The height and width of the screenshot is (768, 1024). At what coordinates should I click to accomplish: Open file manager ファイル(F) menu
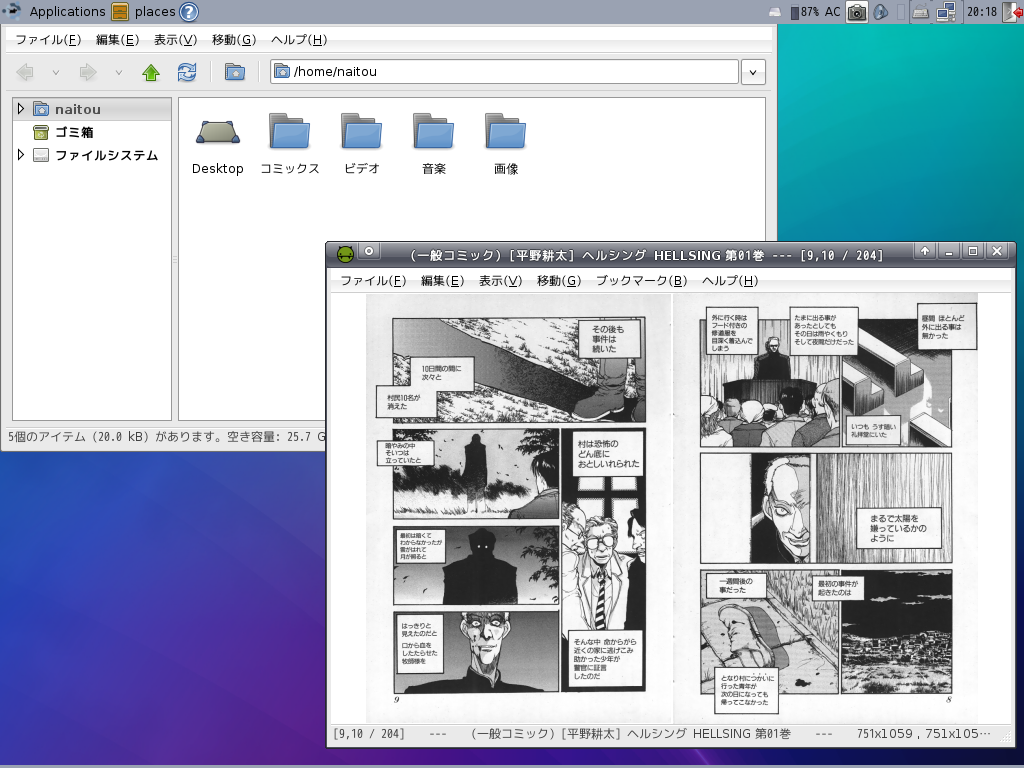pos(48,40)
